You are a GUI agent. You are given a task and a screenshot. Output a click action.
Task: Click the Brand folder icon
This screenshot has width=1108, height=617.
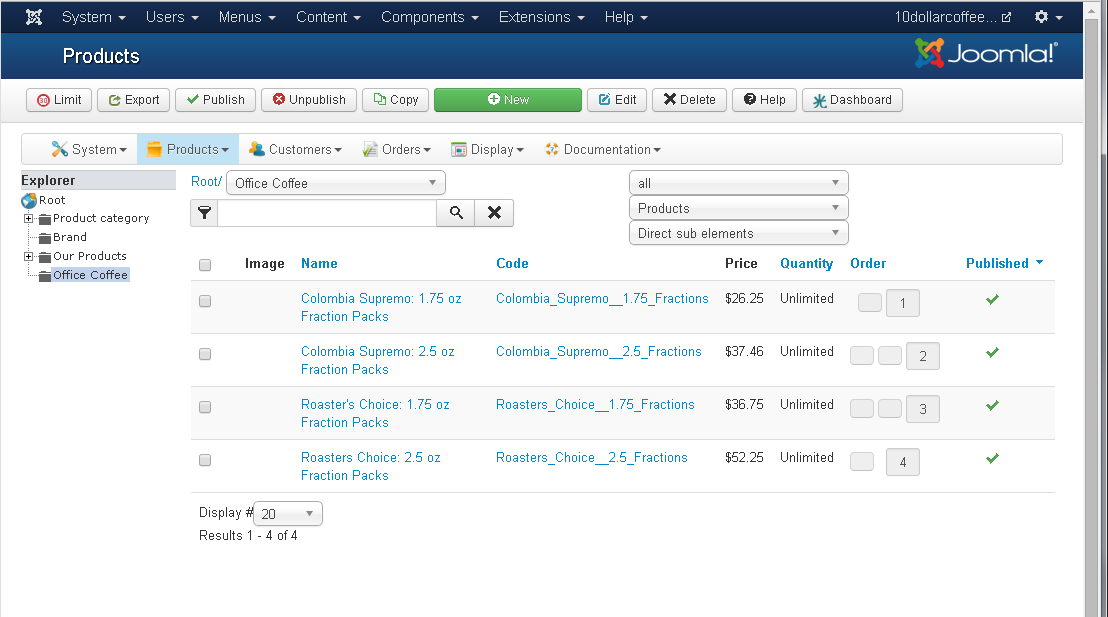tap(45, 238)
